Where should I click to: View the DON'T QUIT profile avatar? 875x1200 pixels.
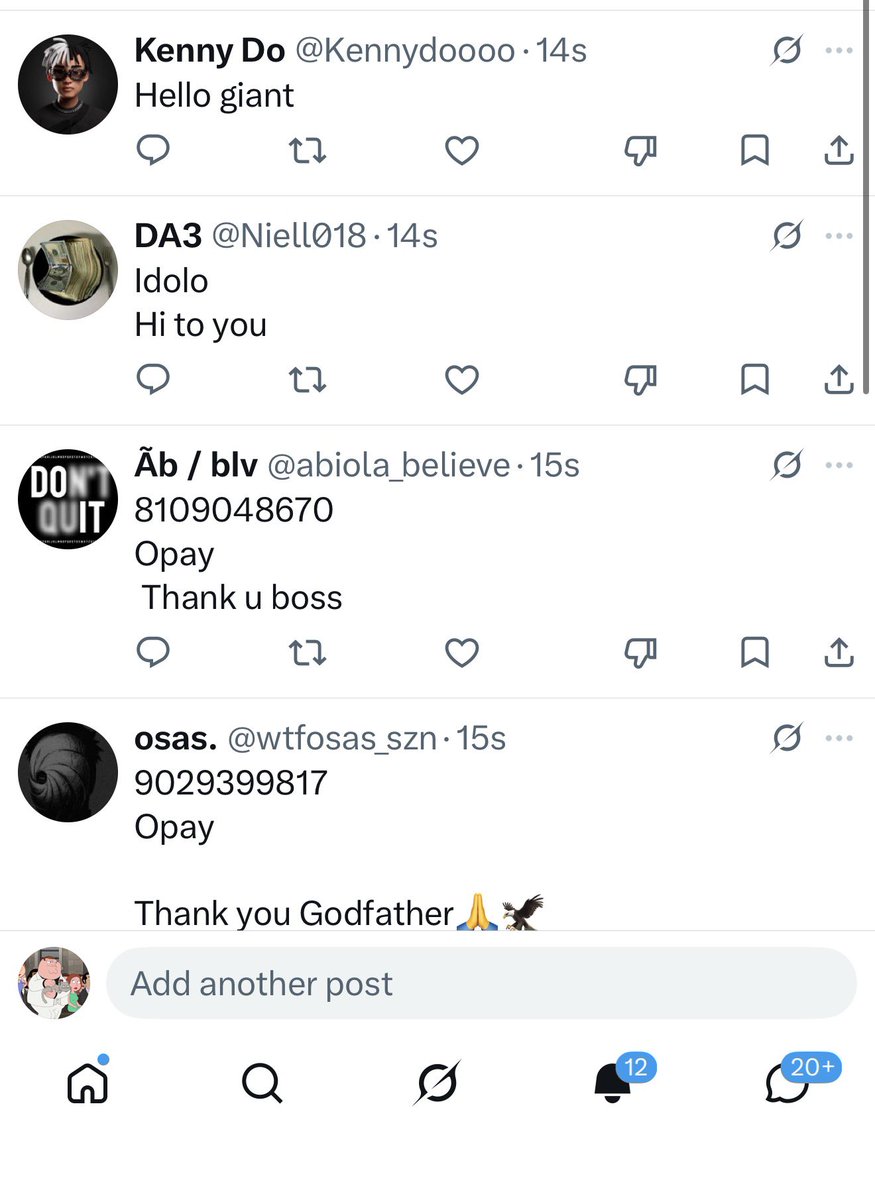pyautogui.click(x=69, y=498)
